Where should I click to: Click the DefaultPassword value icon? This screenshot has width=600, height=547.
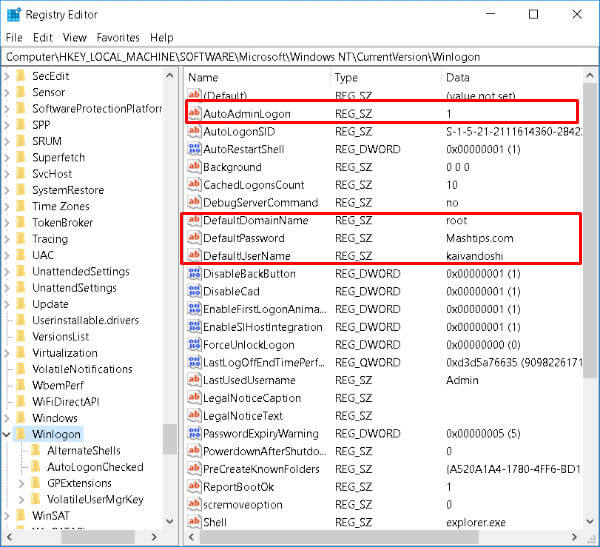194,237
